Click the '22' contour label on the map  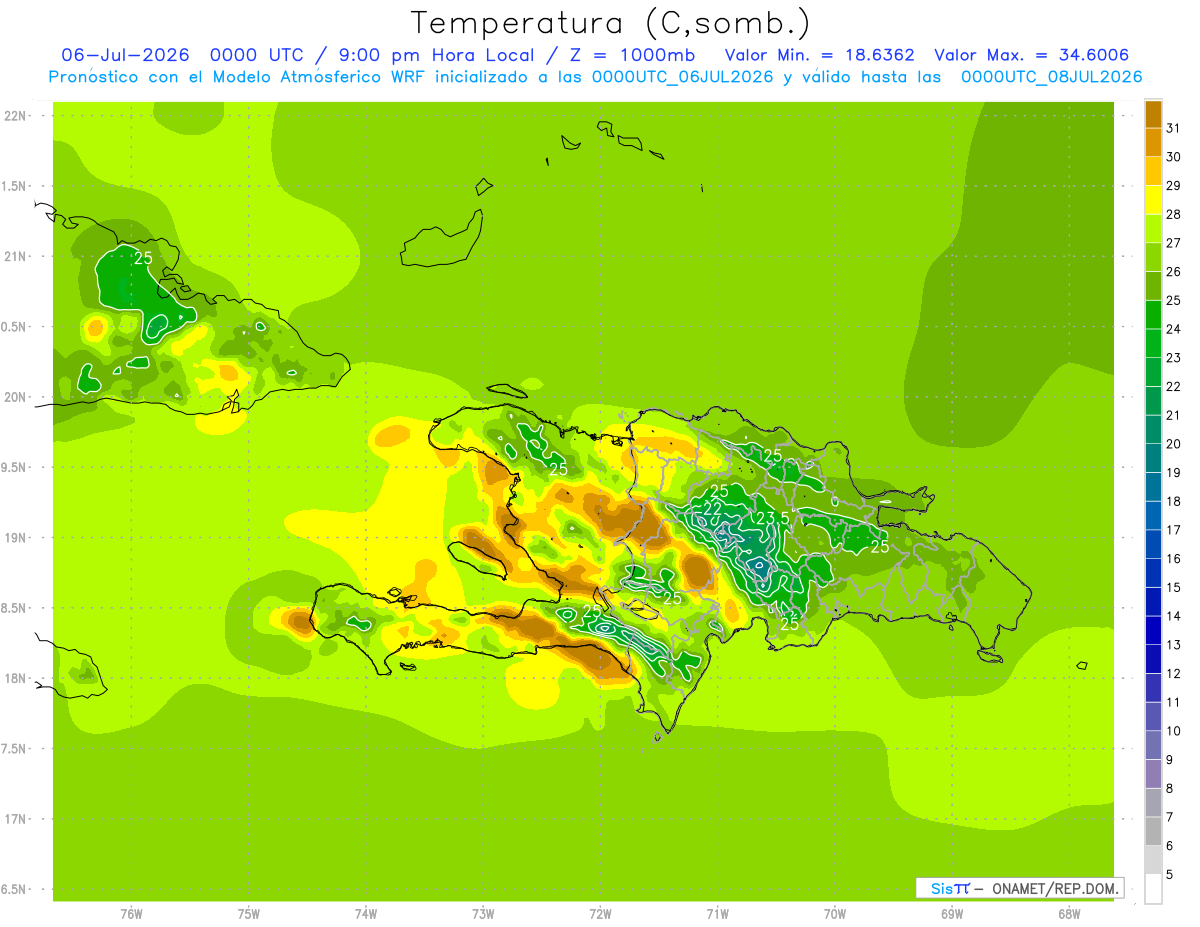(x=713, y=508)
